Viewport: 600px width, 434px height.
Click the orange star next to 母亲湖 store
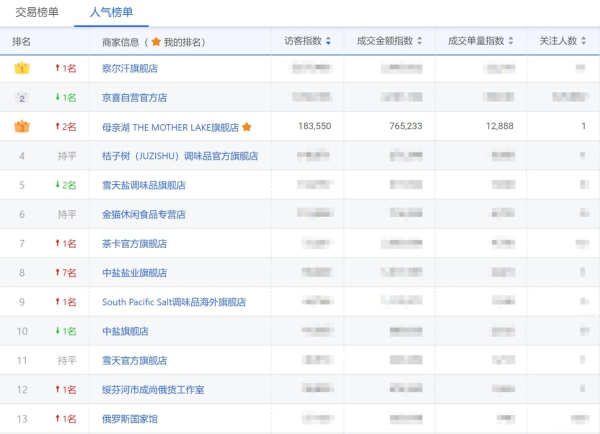point(247,127)
